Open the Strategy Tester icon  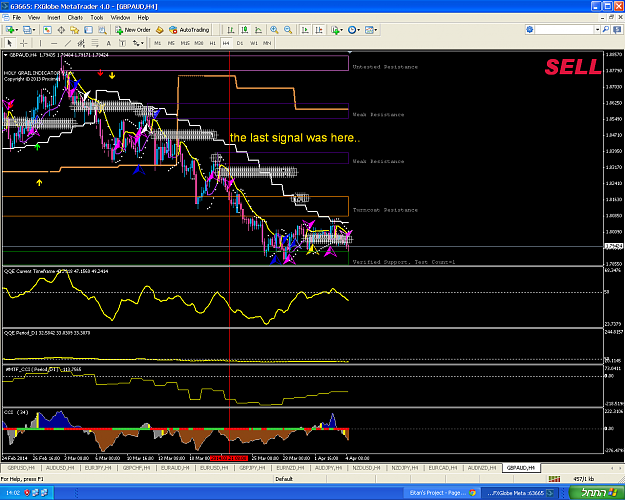pyautogui.click(x=102, y=30)
